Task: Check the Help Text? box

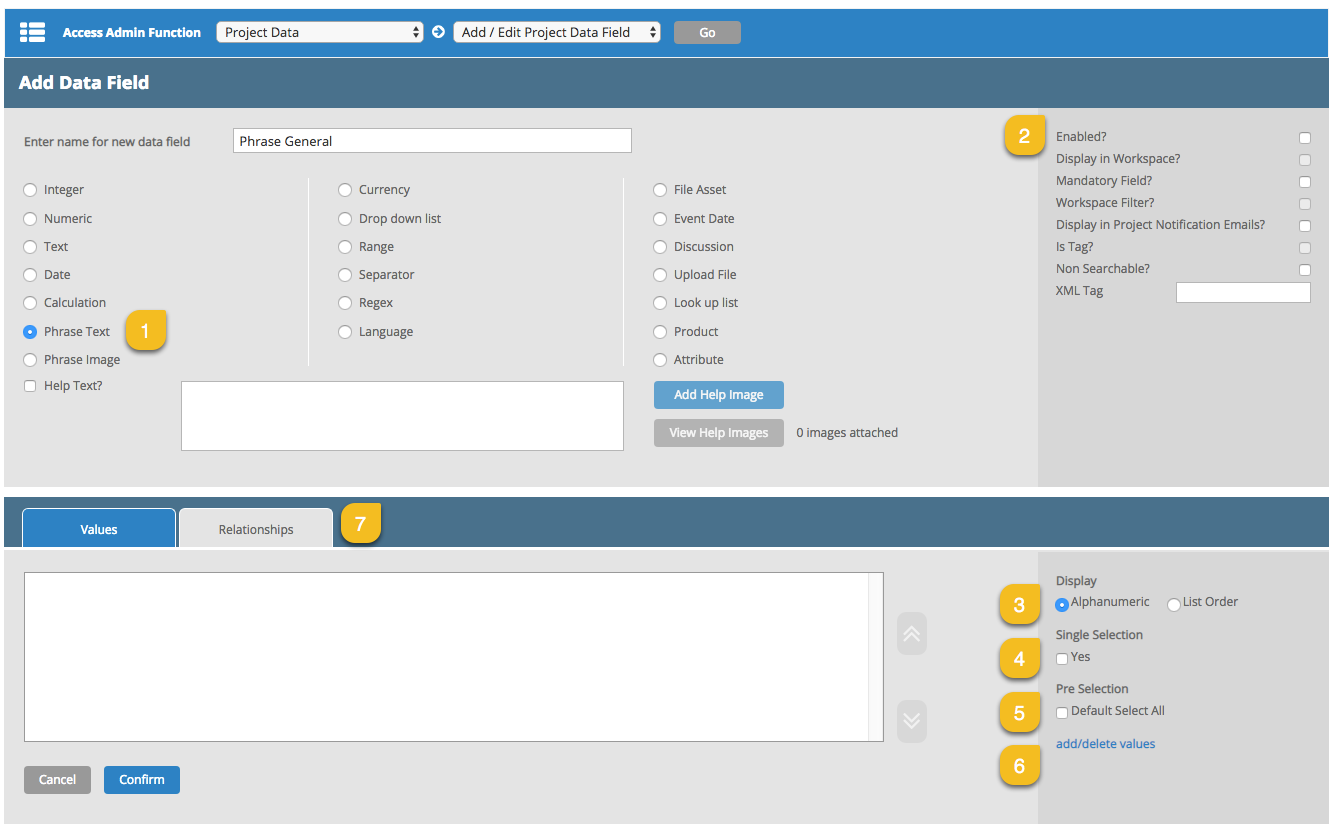Action: 30,386
